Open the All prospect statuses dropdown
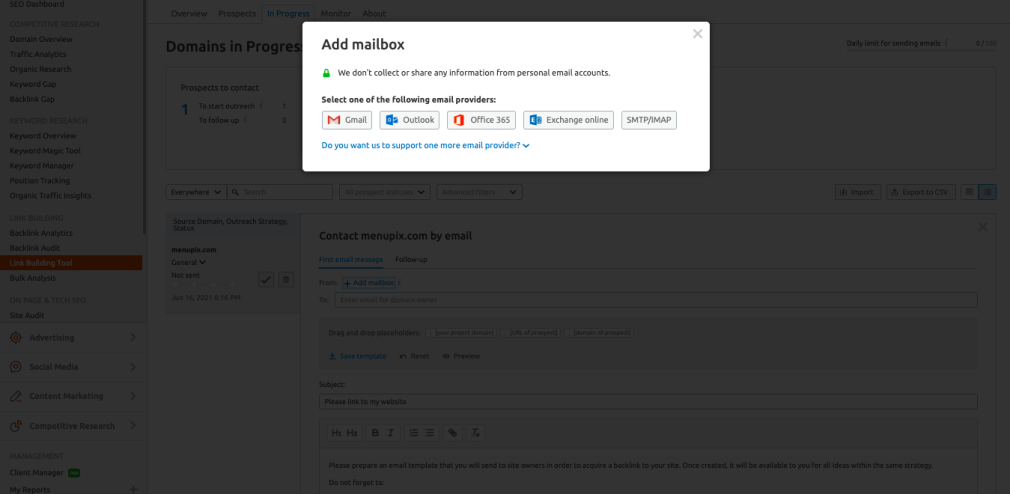The height and width of the screenshot is (494, 1010). click(x=385, y=191)
